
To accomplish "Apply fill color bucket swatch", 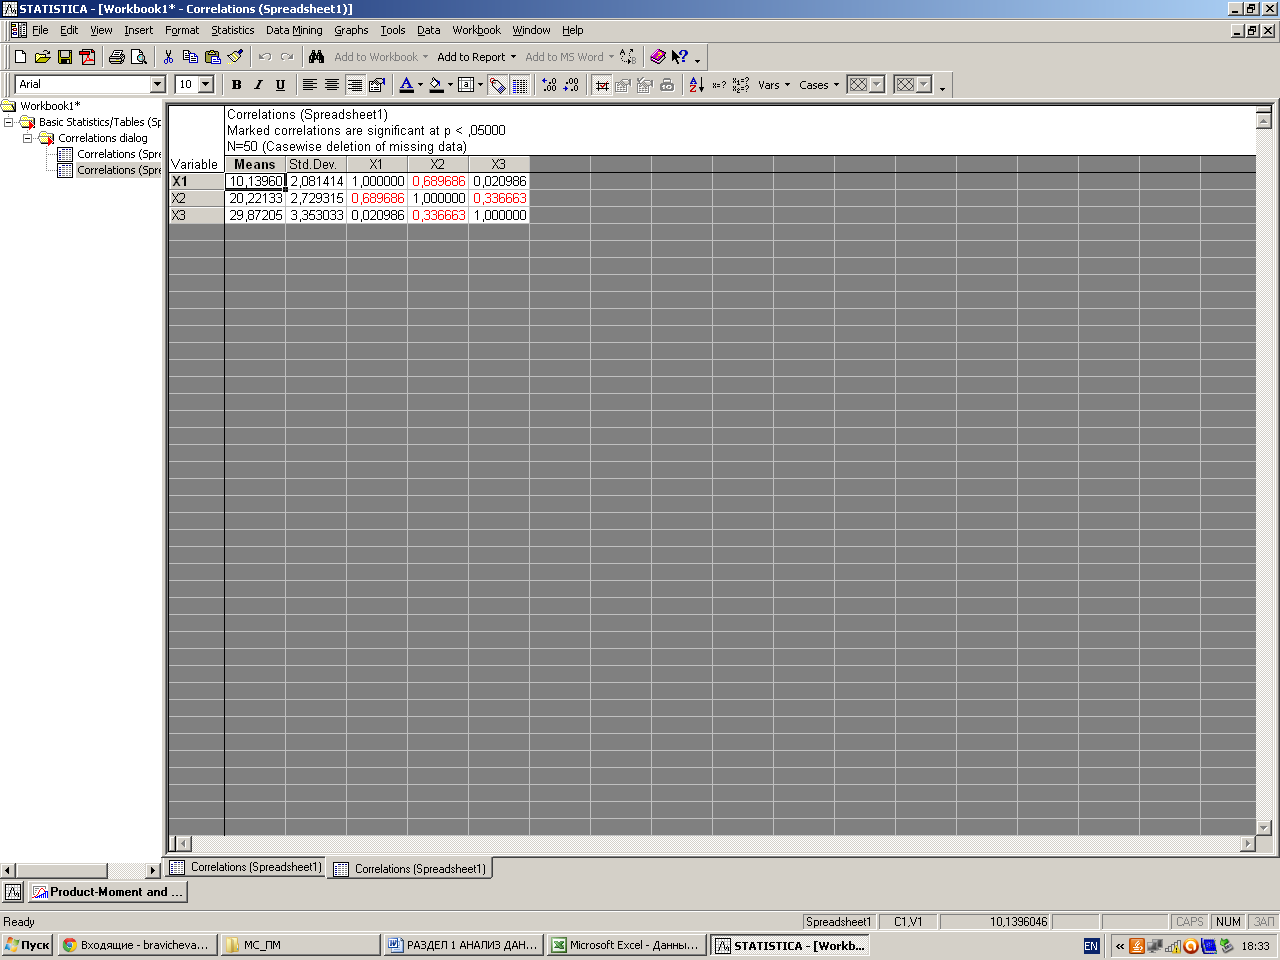I will click(x=436, y=85).
